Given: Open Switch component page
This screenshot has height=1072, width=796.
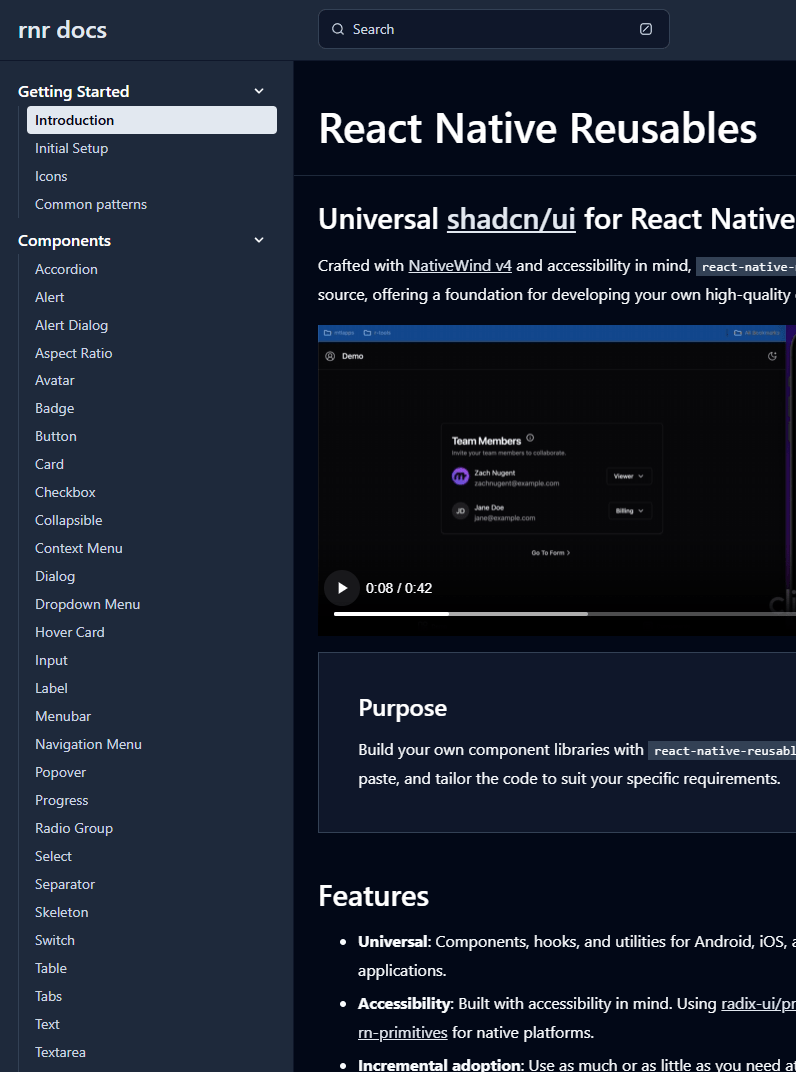Looking at the screenshot, I should click(55, 941).
